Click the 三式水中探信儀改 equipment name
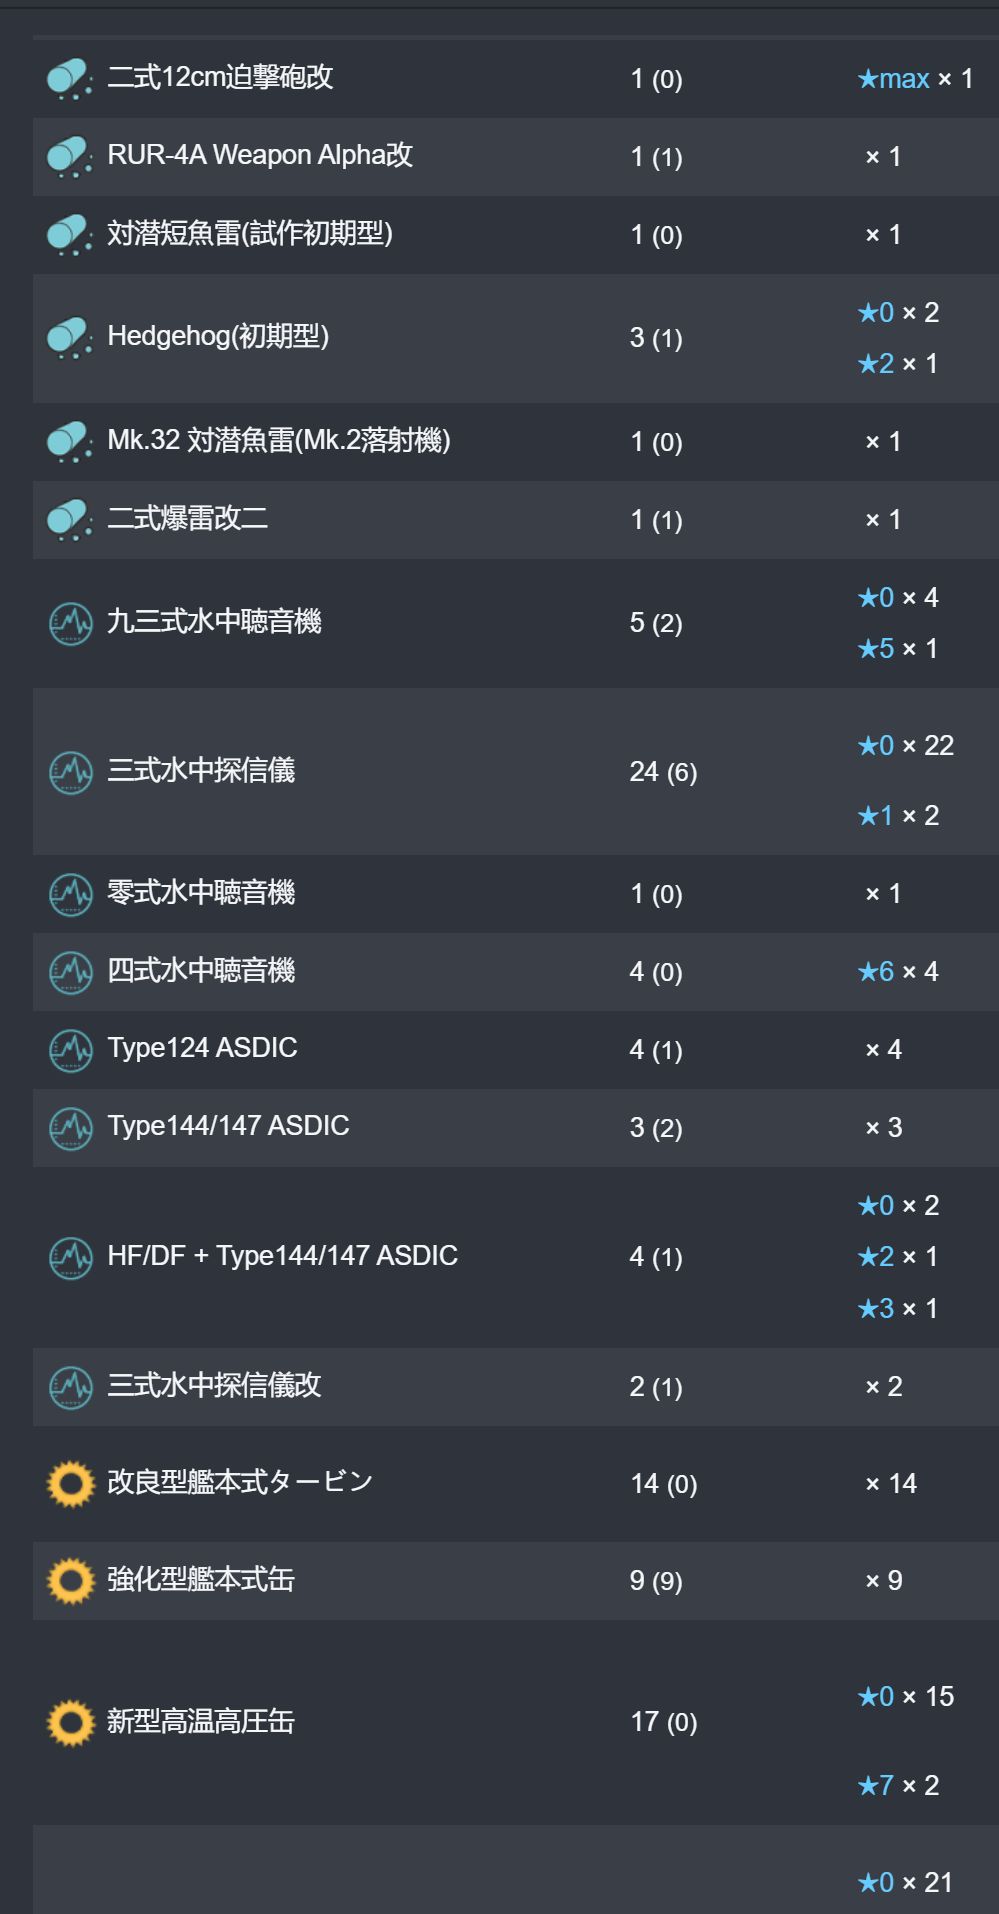 click(x=214, y=1385)
